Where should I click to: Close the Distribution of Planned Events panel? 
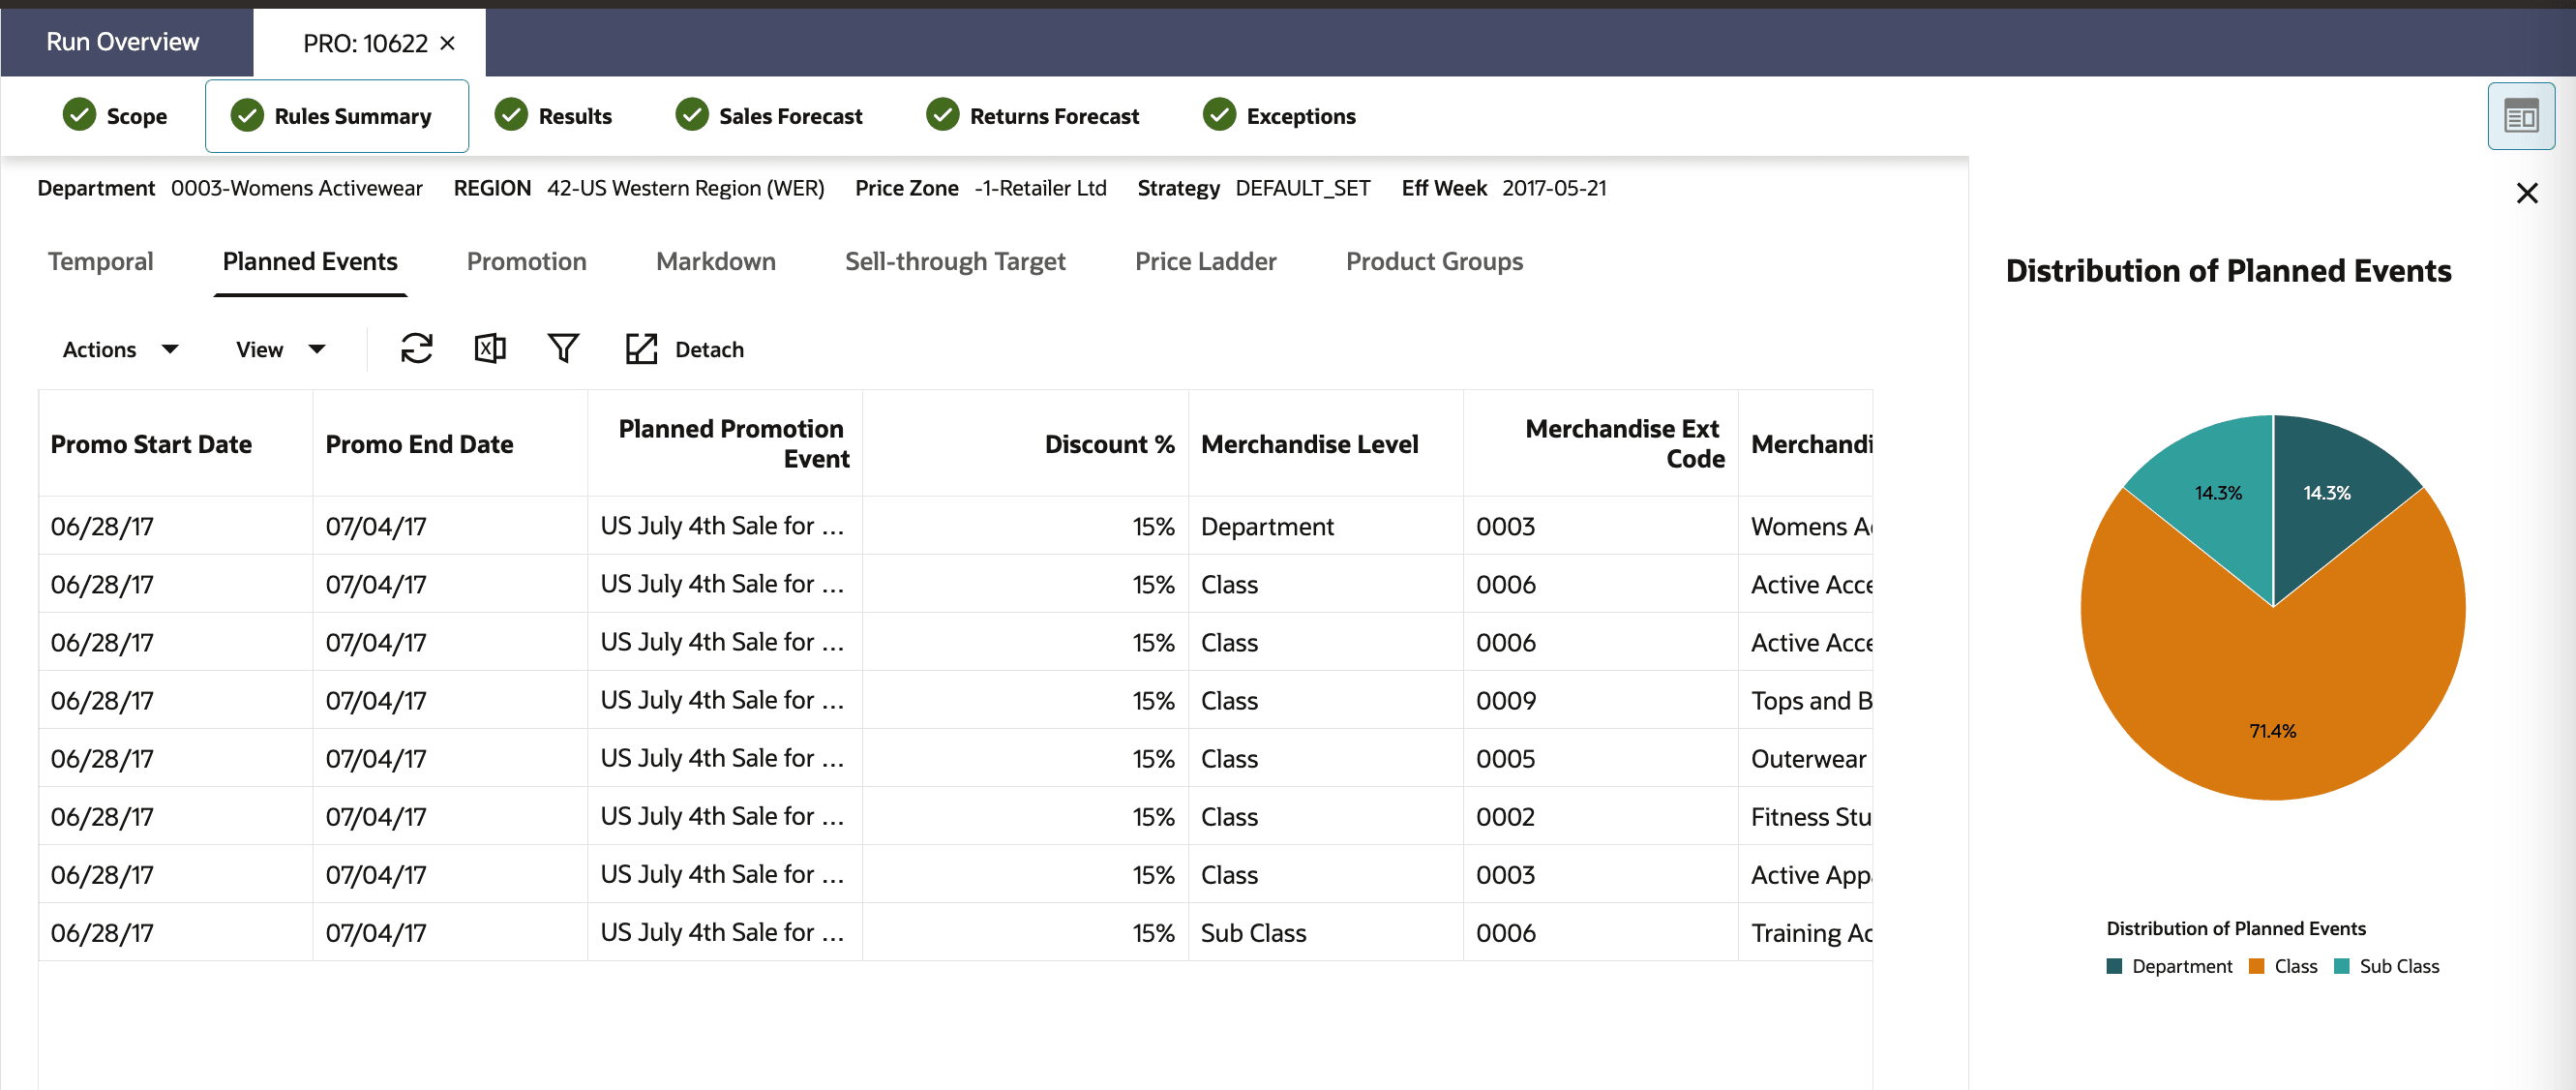point(2526,193)
